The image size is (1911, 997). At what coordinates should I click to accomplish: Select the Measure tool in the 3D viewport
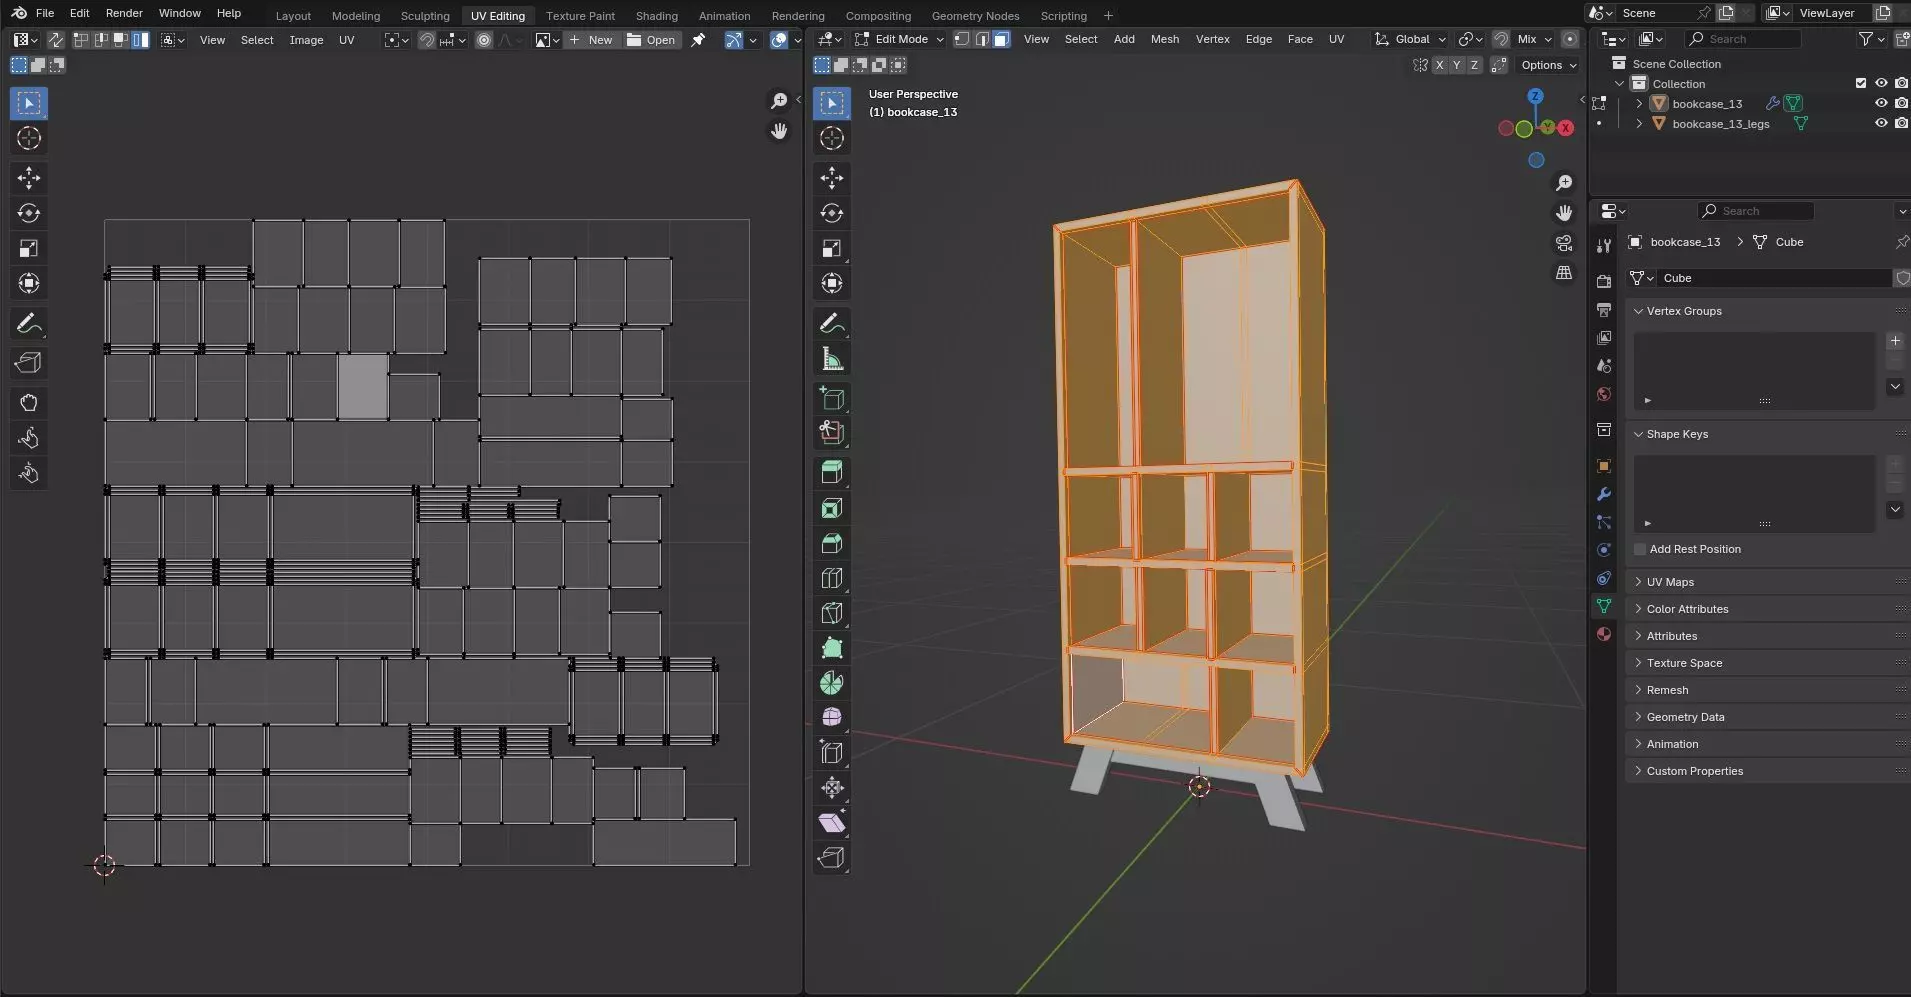pyautogui.click(x=832, y=359)
